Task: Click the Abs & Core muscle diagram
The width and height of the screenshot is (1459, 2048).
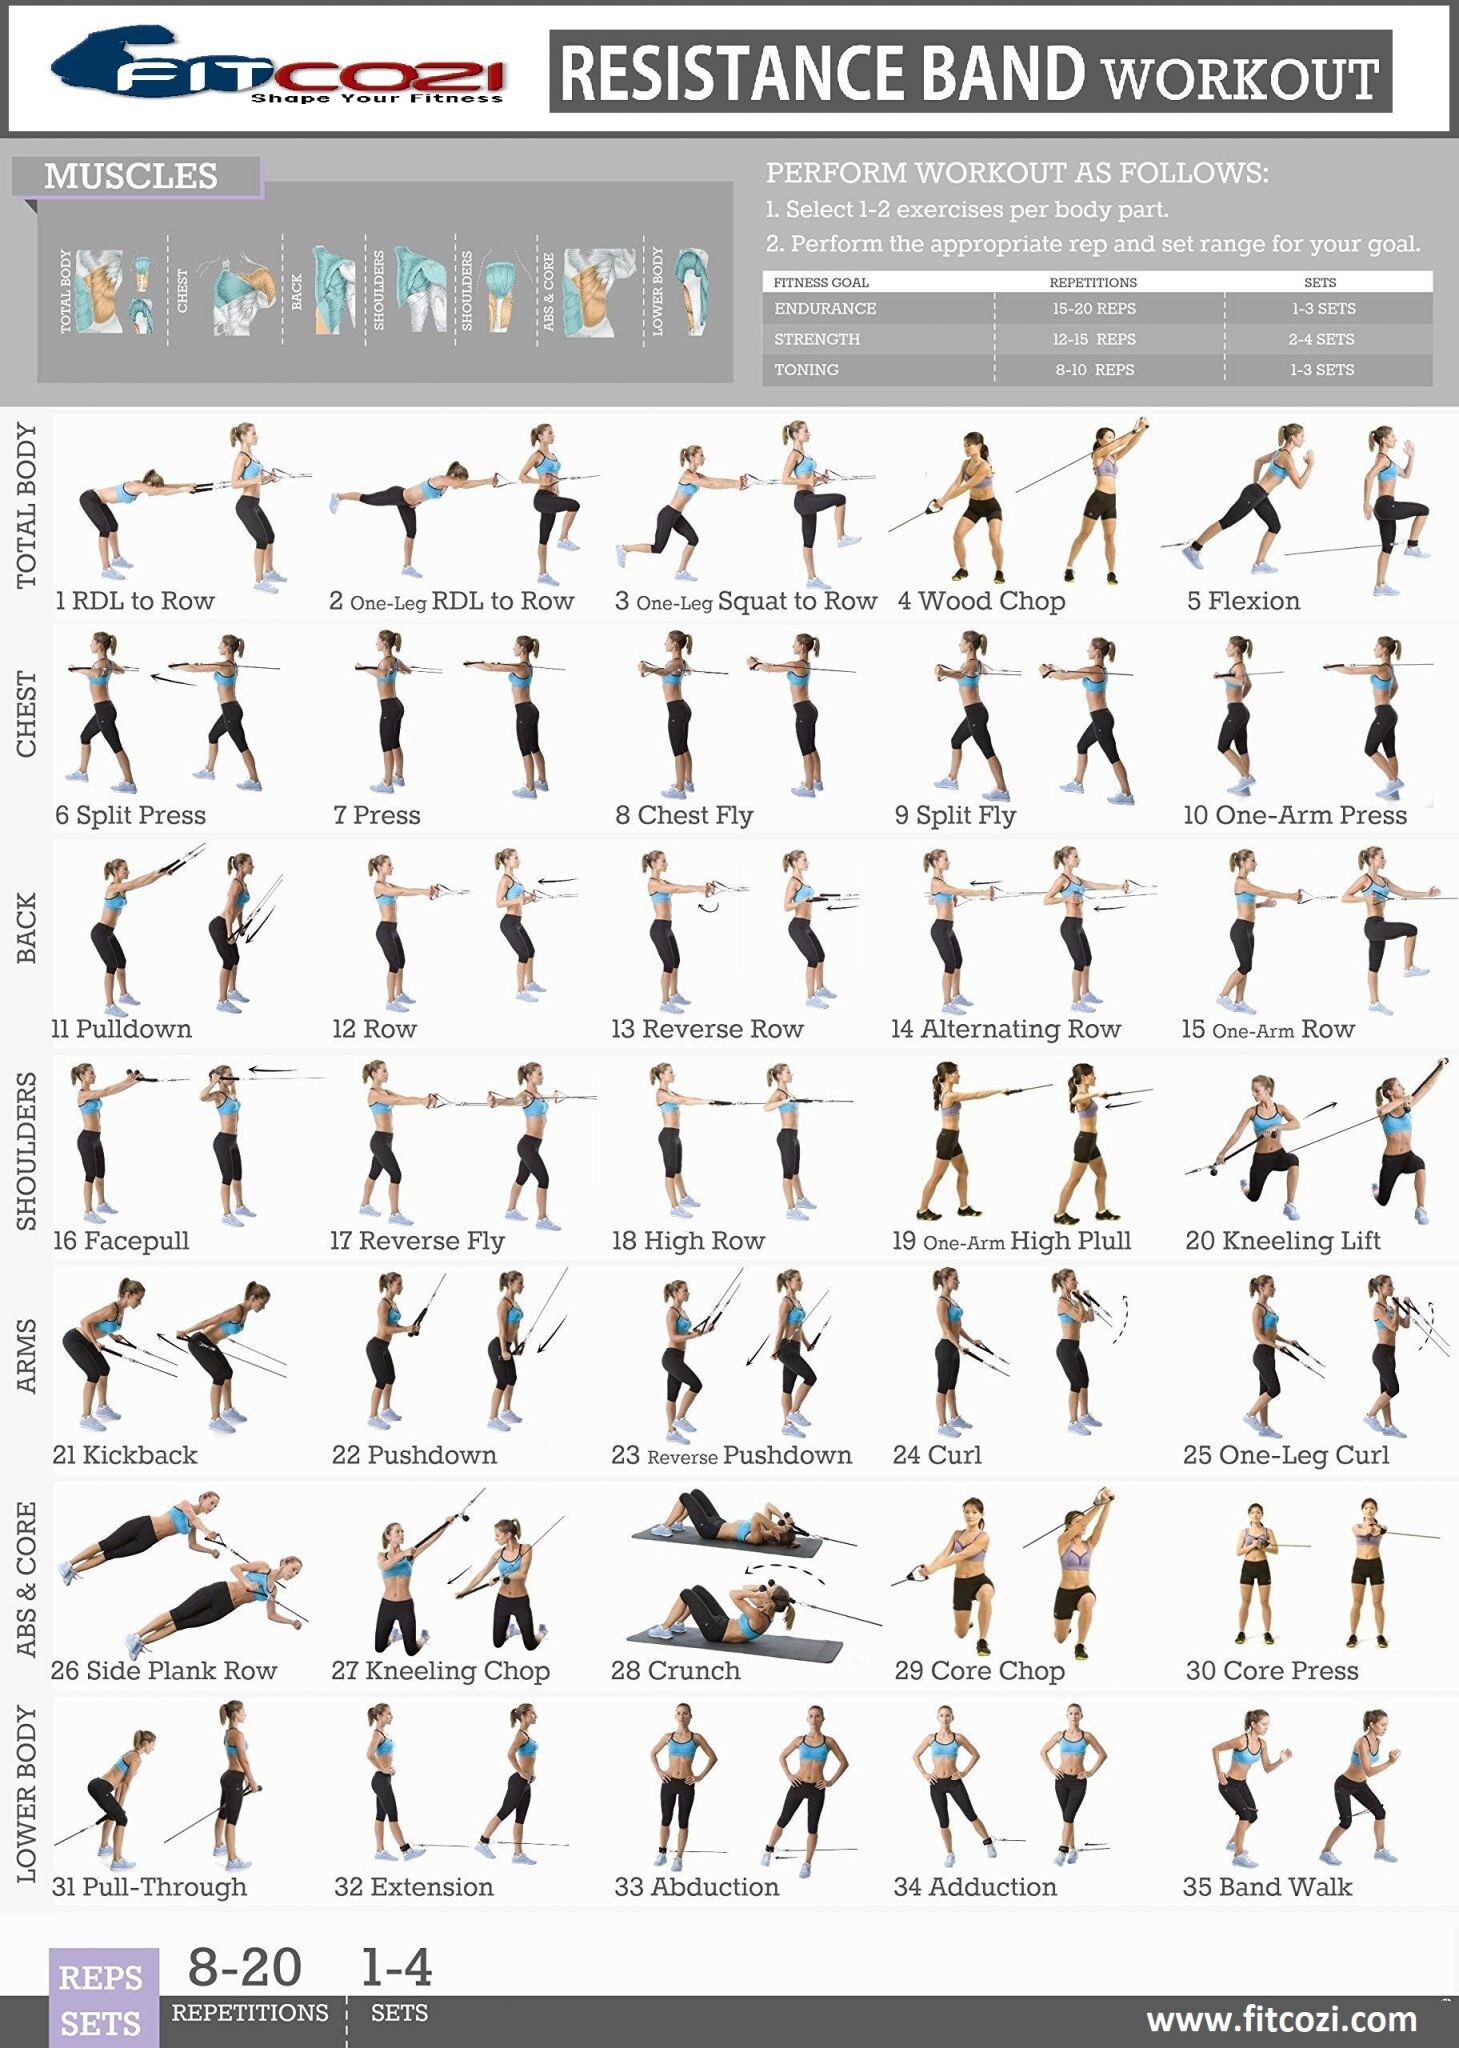Action: (598, 291)
